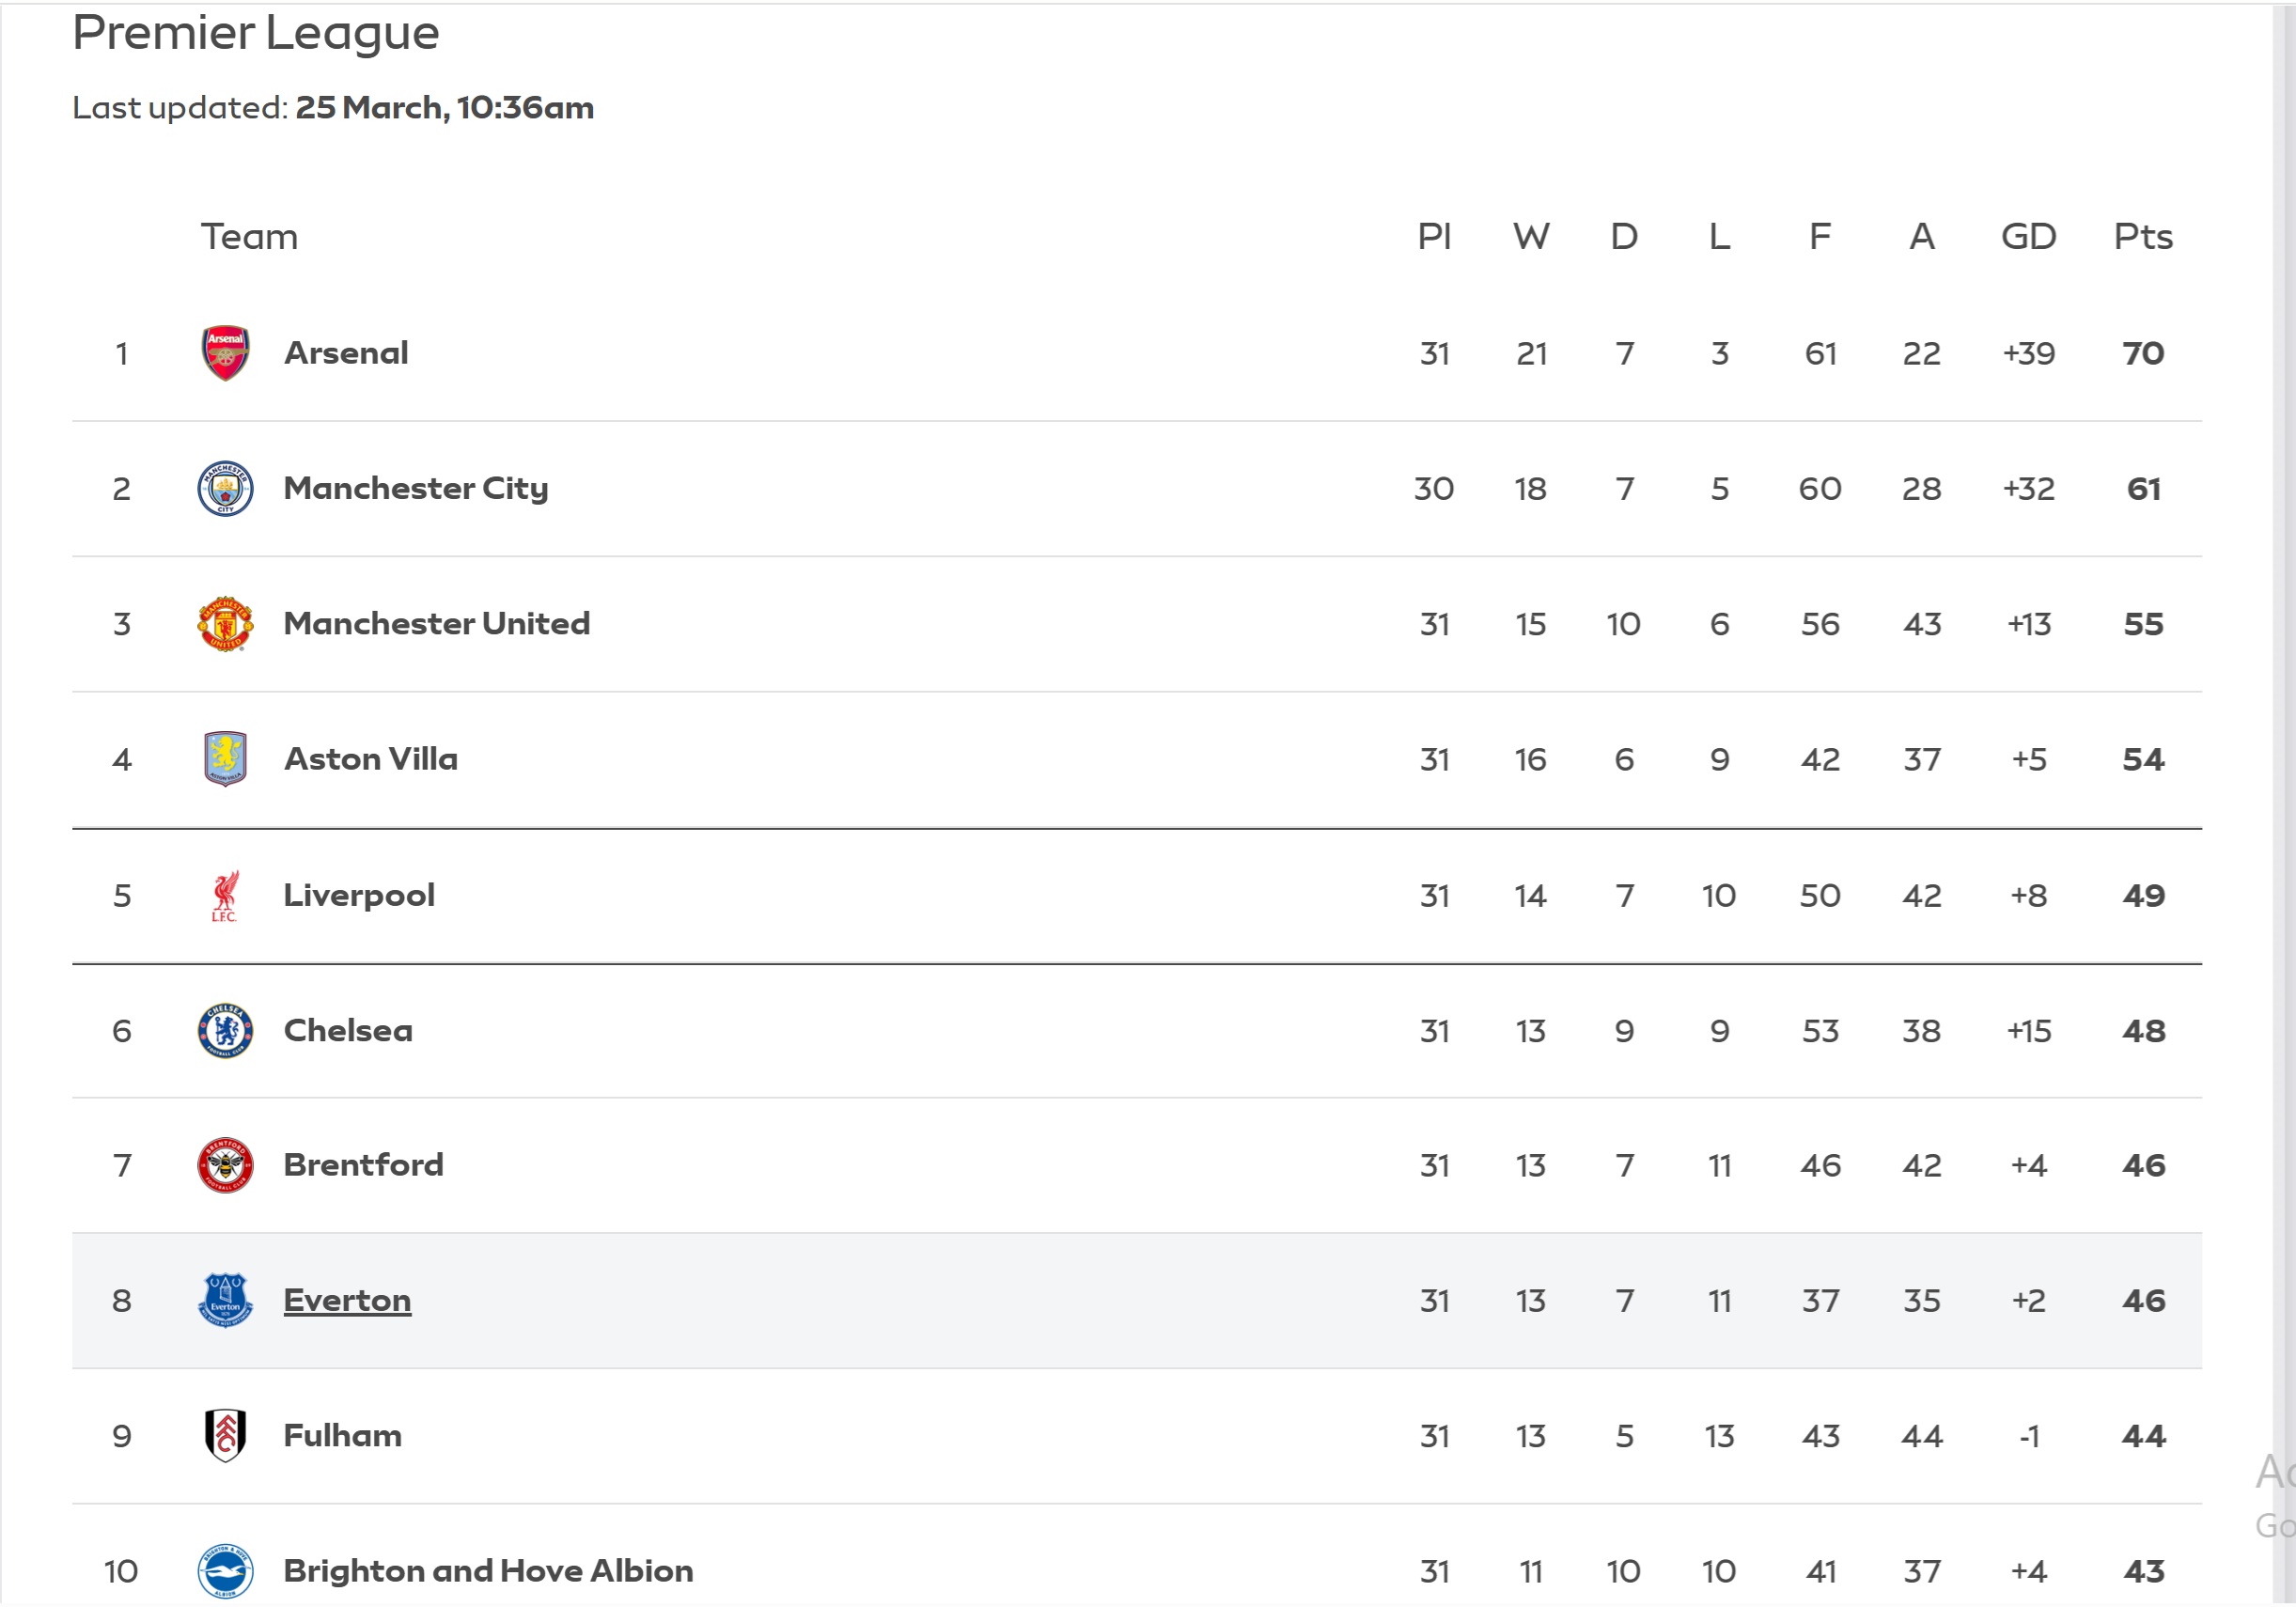Click the Liverpool club crest
The width and height of the screenshot is (2296, 1607).
pyautogui.click(x=225, y=895)
